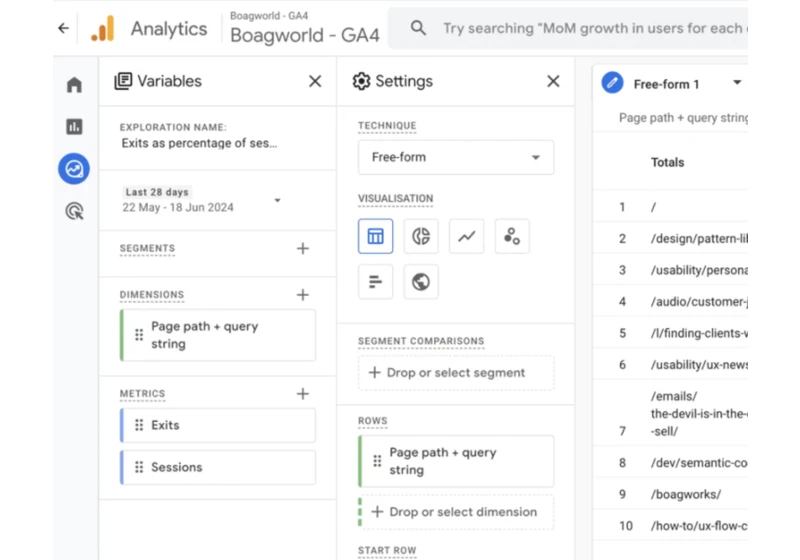
Task: Click the TECHNIQUE section label
Action: pyautogui.click(x=387, y=125)
